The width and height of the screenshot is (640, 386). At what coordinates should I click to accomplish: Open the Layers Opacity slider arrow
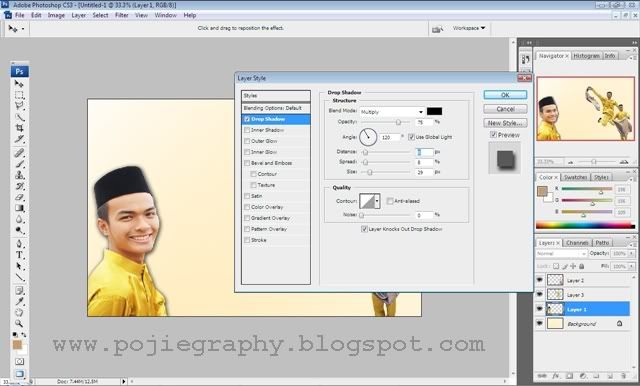coord(631,254)
